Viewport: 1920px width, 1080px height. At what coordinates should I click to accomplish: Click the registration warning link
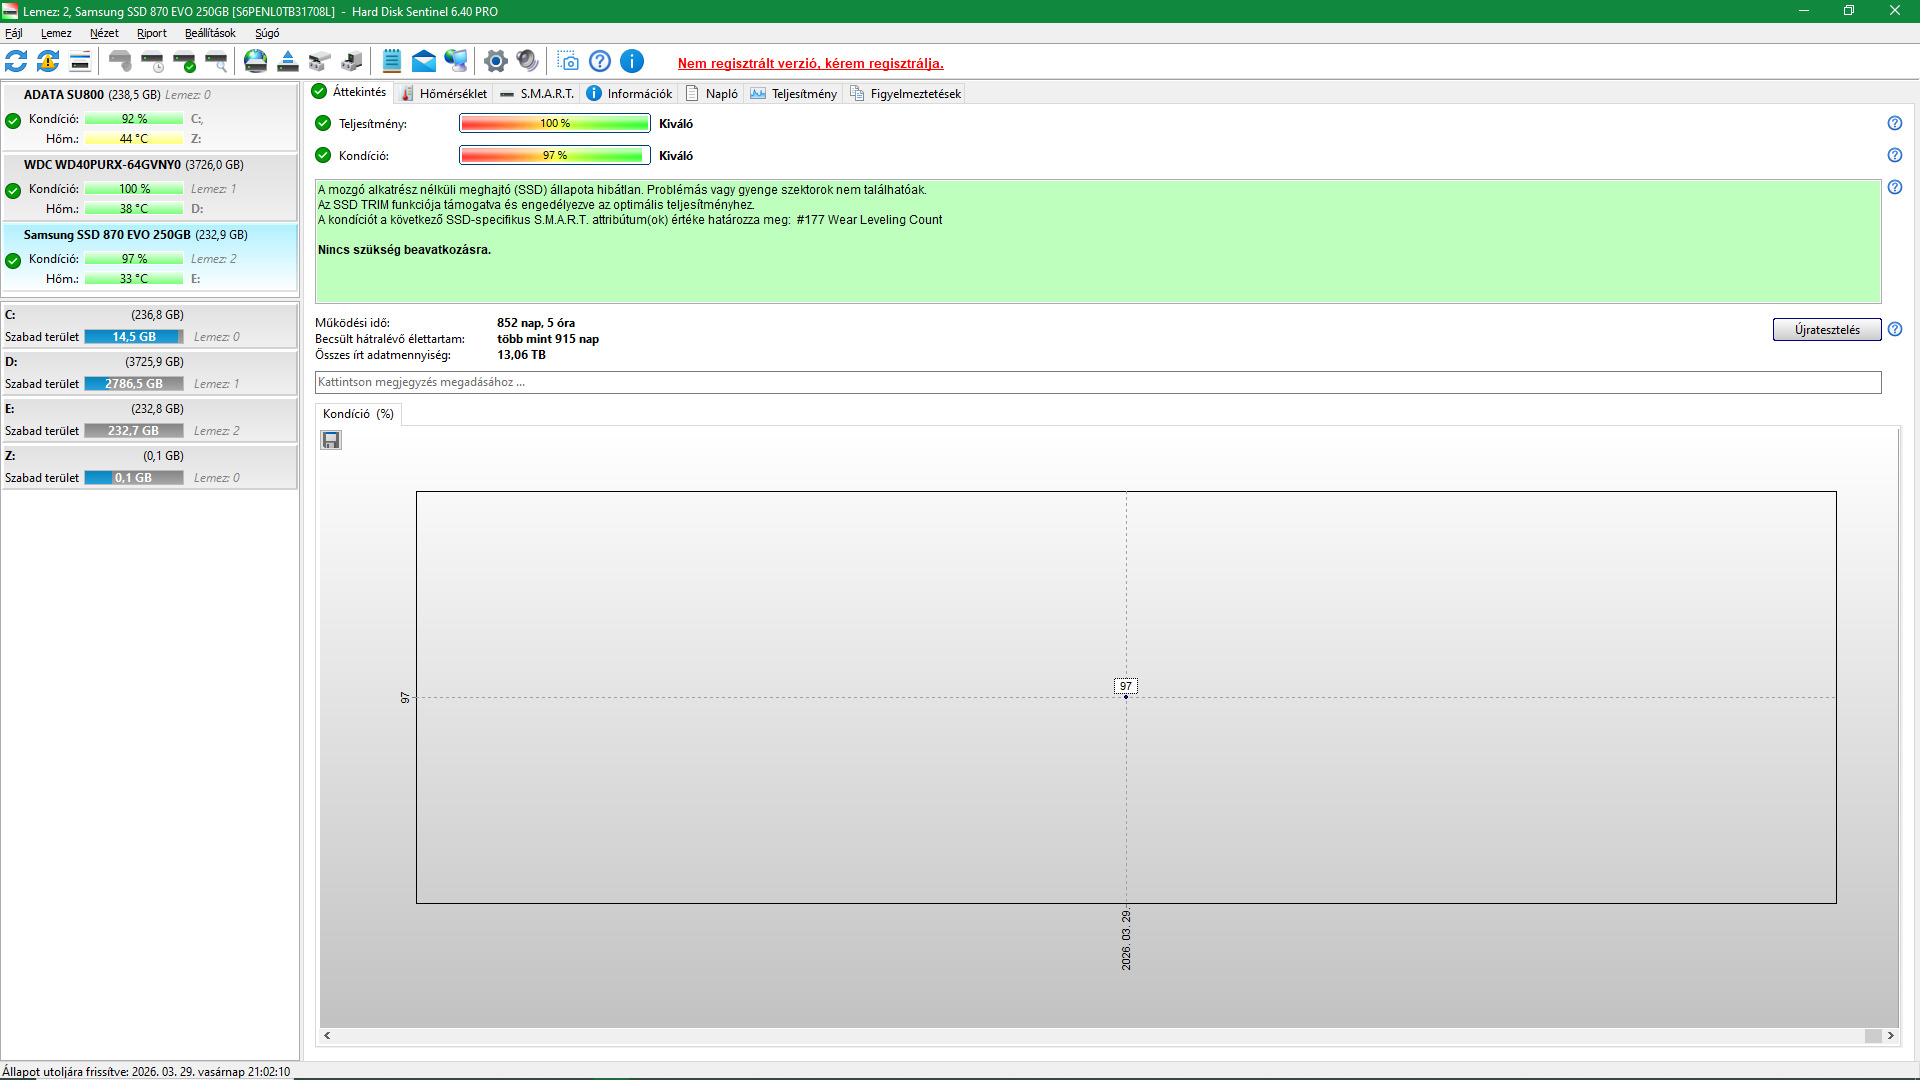(810, 63)
